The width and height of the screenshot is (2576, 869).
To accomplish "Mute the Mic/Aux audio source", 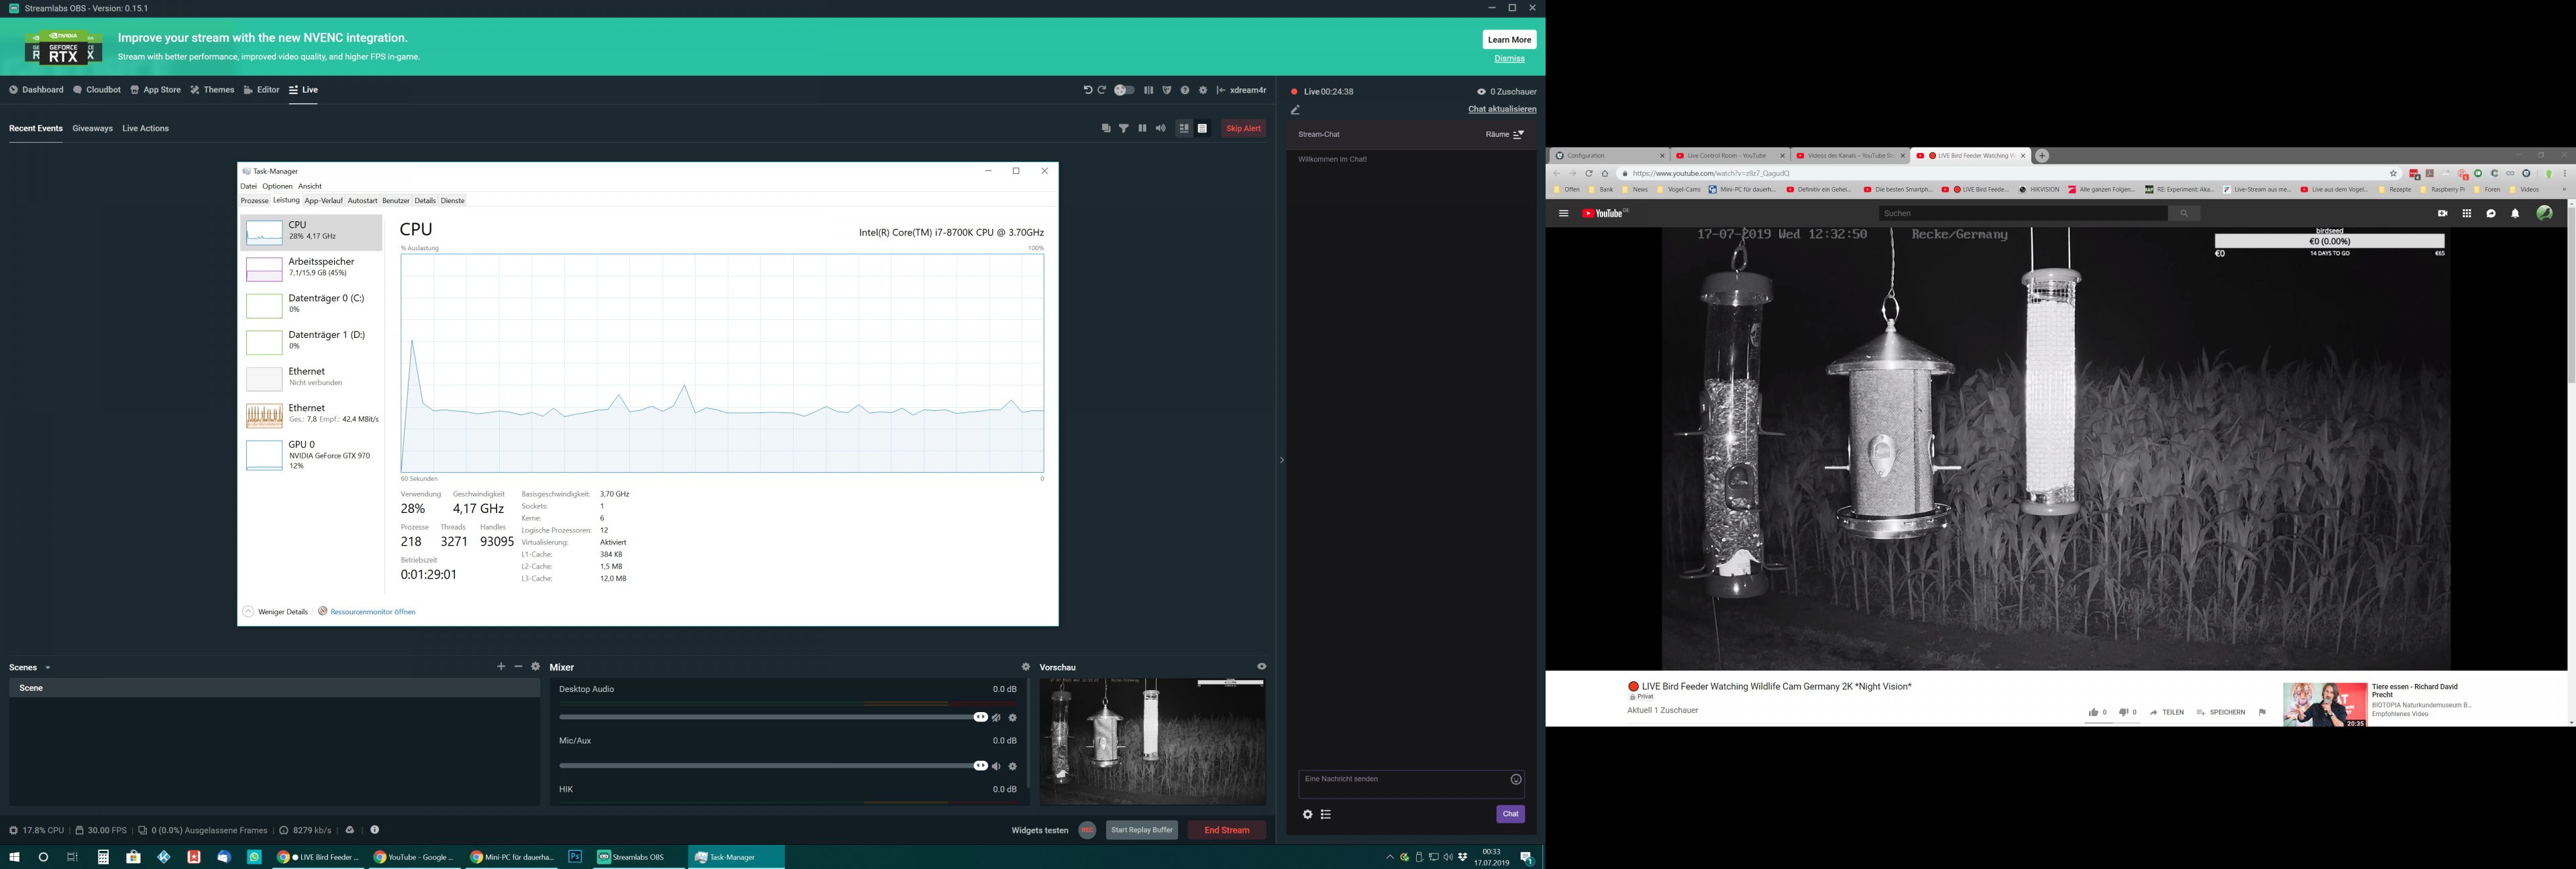I will 996,767.
